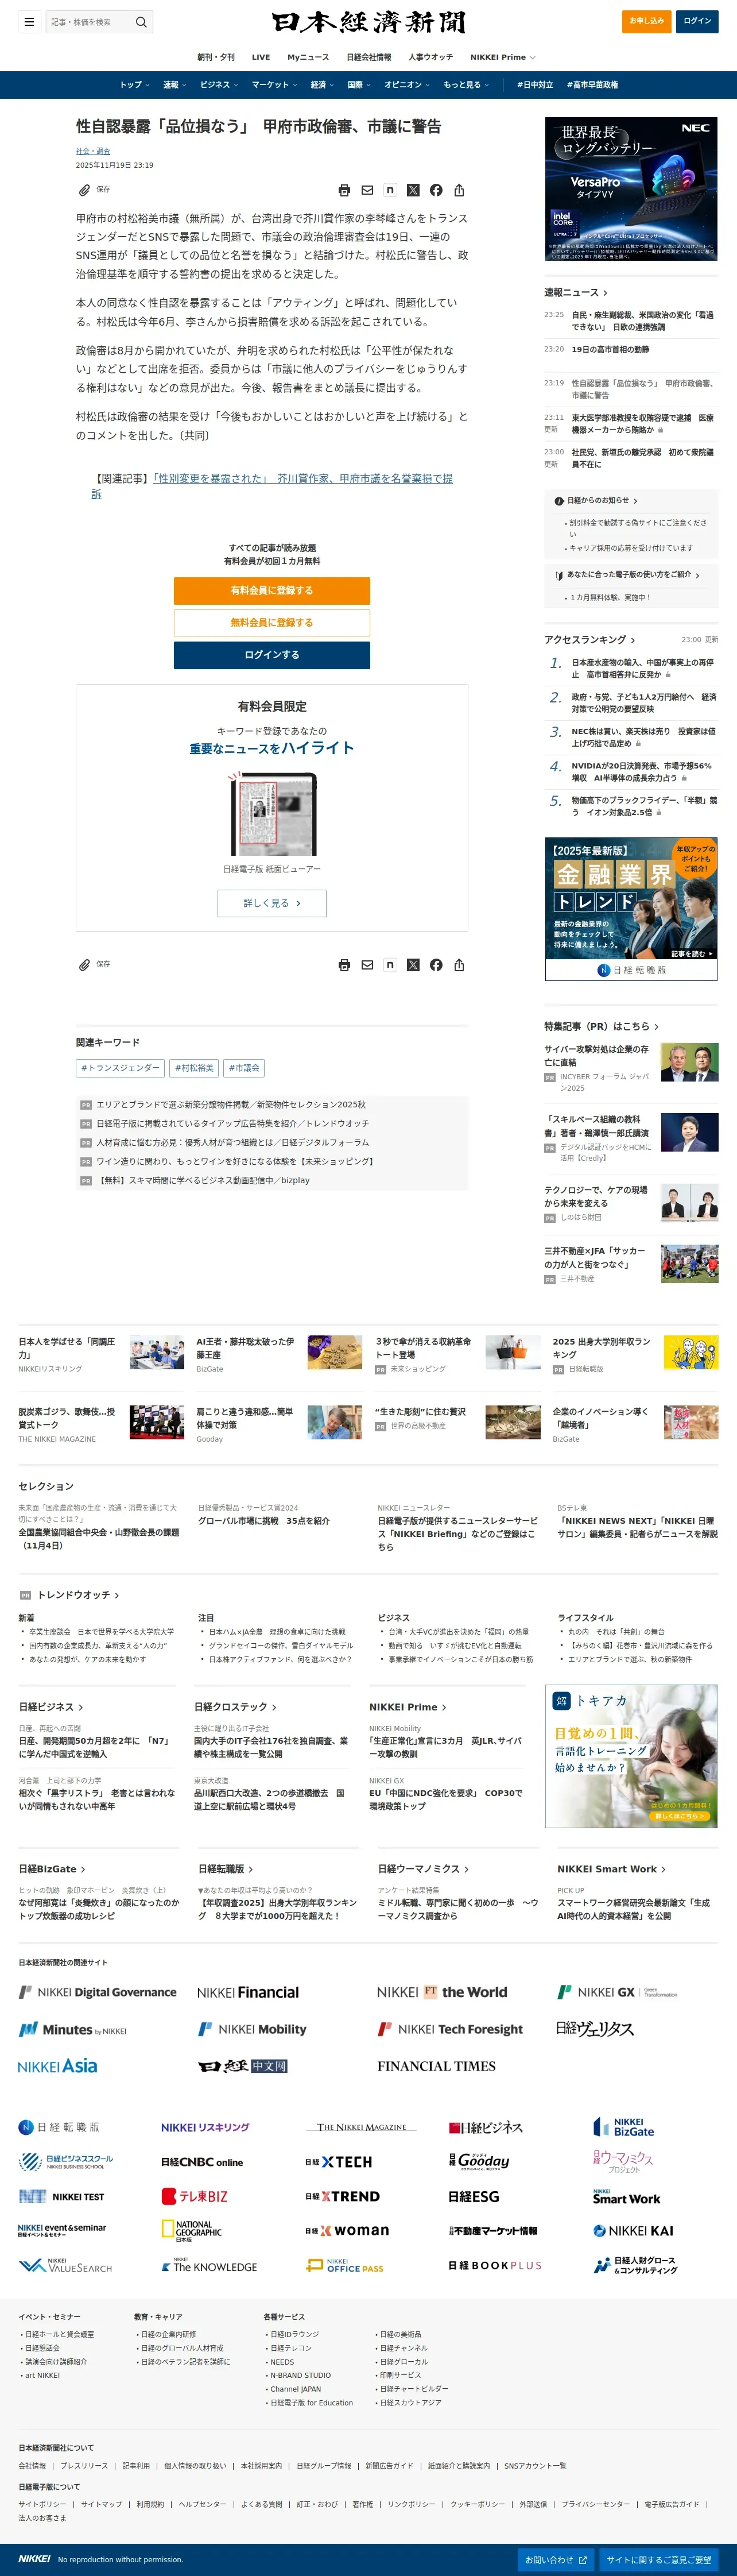Click the envelope icon above 関連キーワード
Viewport: 737px width, 2576px height.
pyautogui.click(x=367, y=965)
